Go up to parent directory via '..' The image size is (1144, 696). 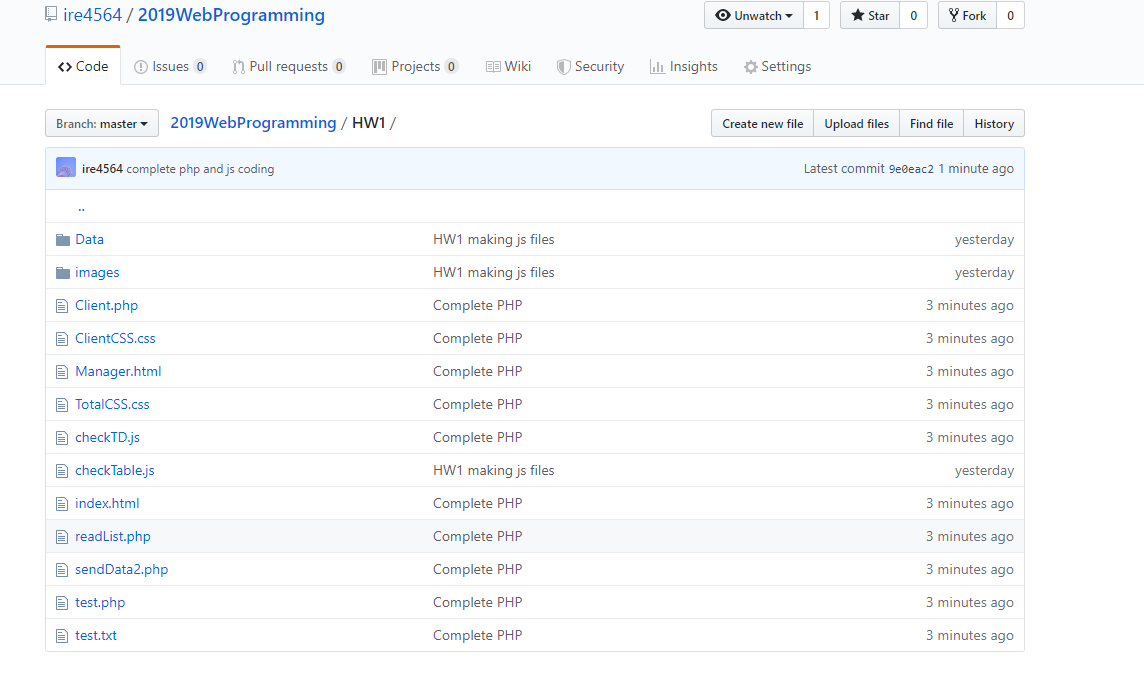pyautogui.click(x=81, y=207)
